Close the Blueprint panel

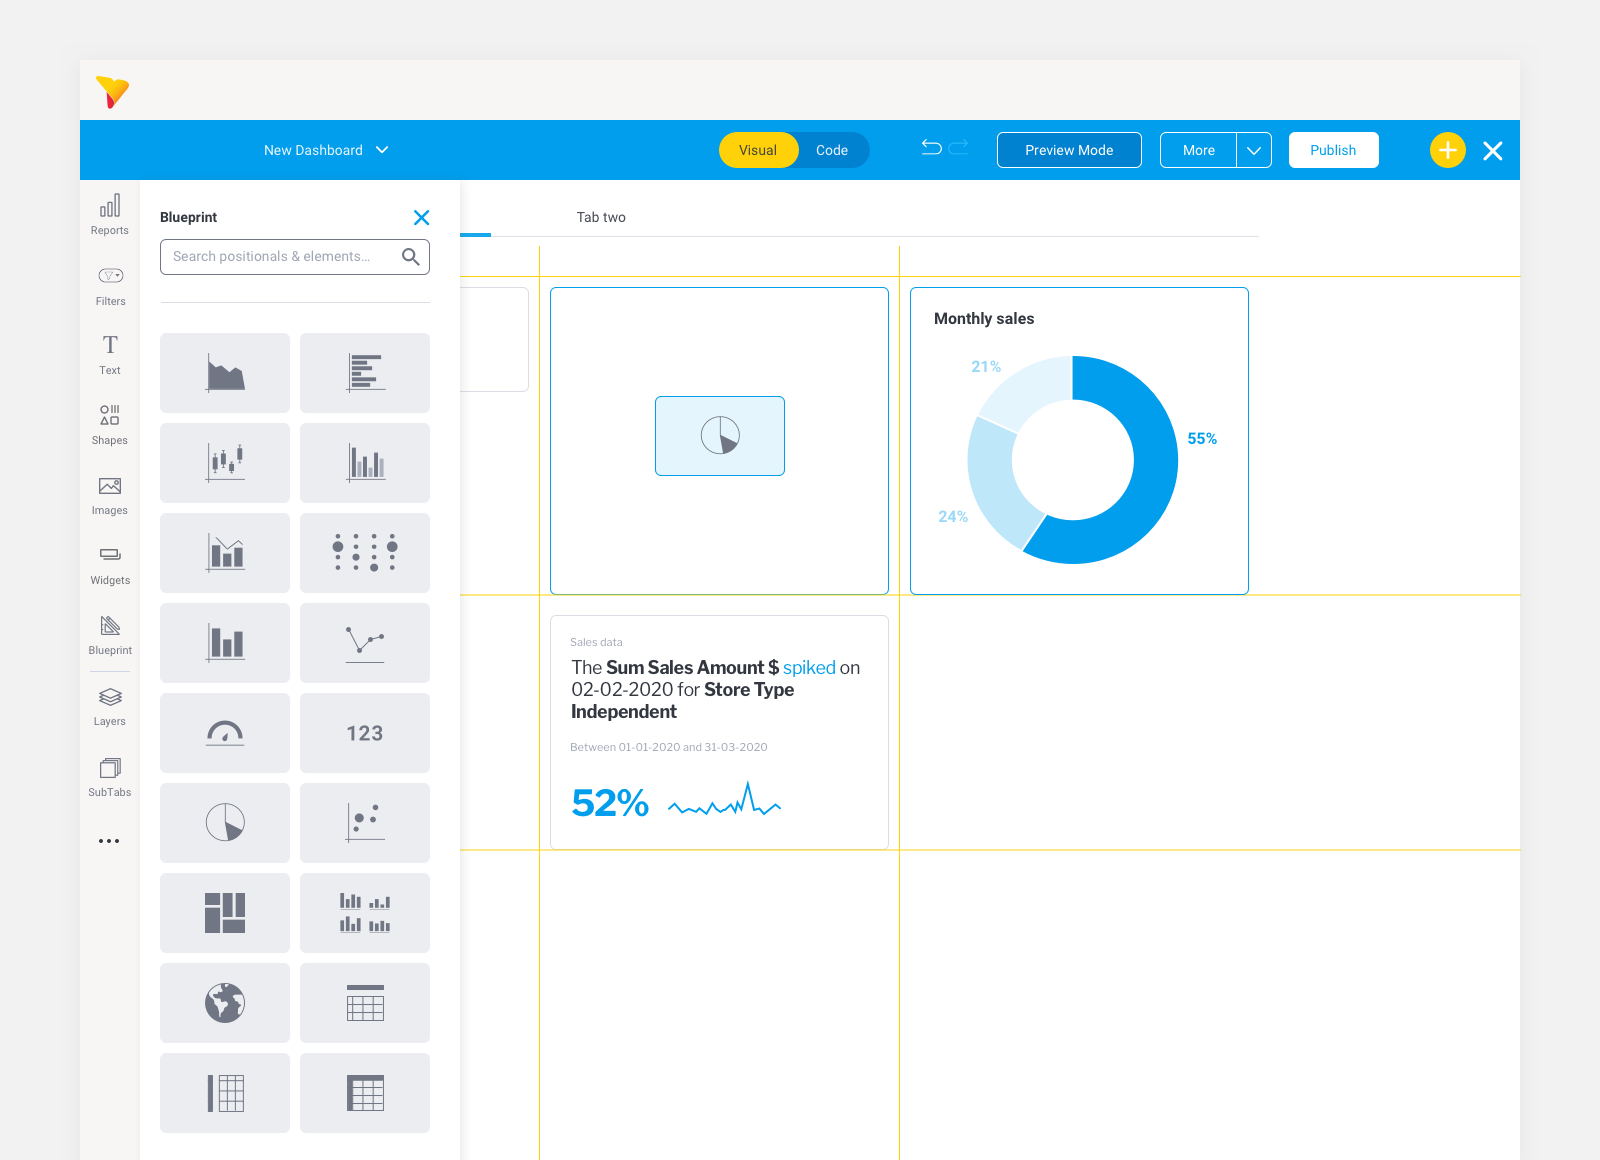[x=421, y=217]
